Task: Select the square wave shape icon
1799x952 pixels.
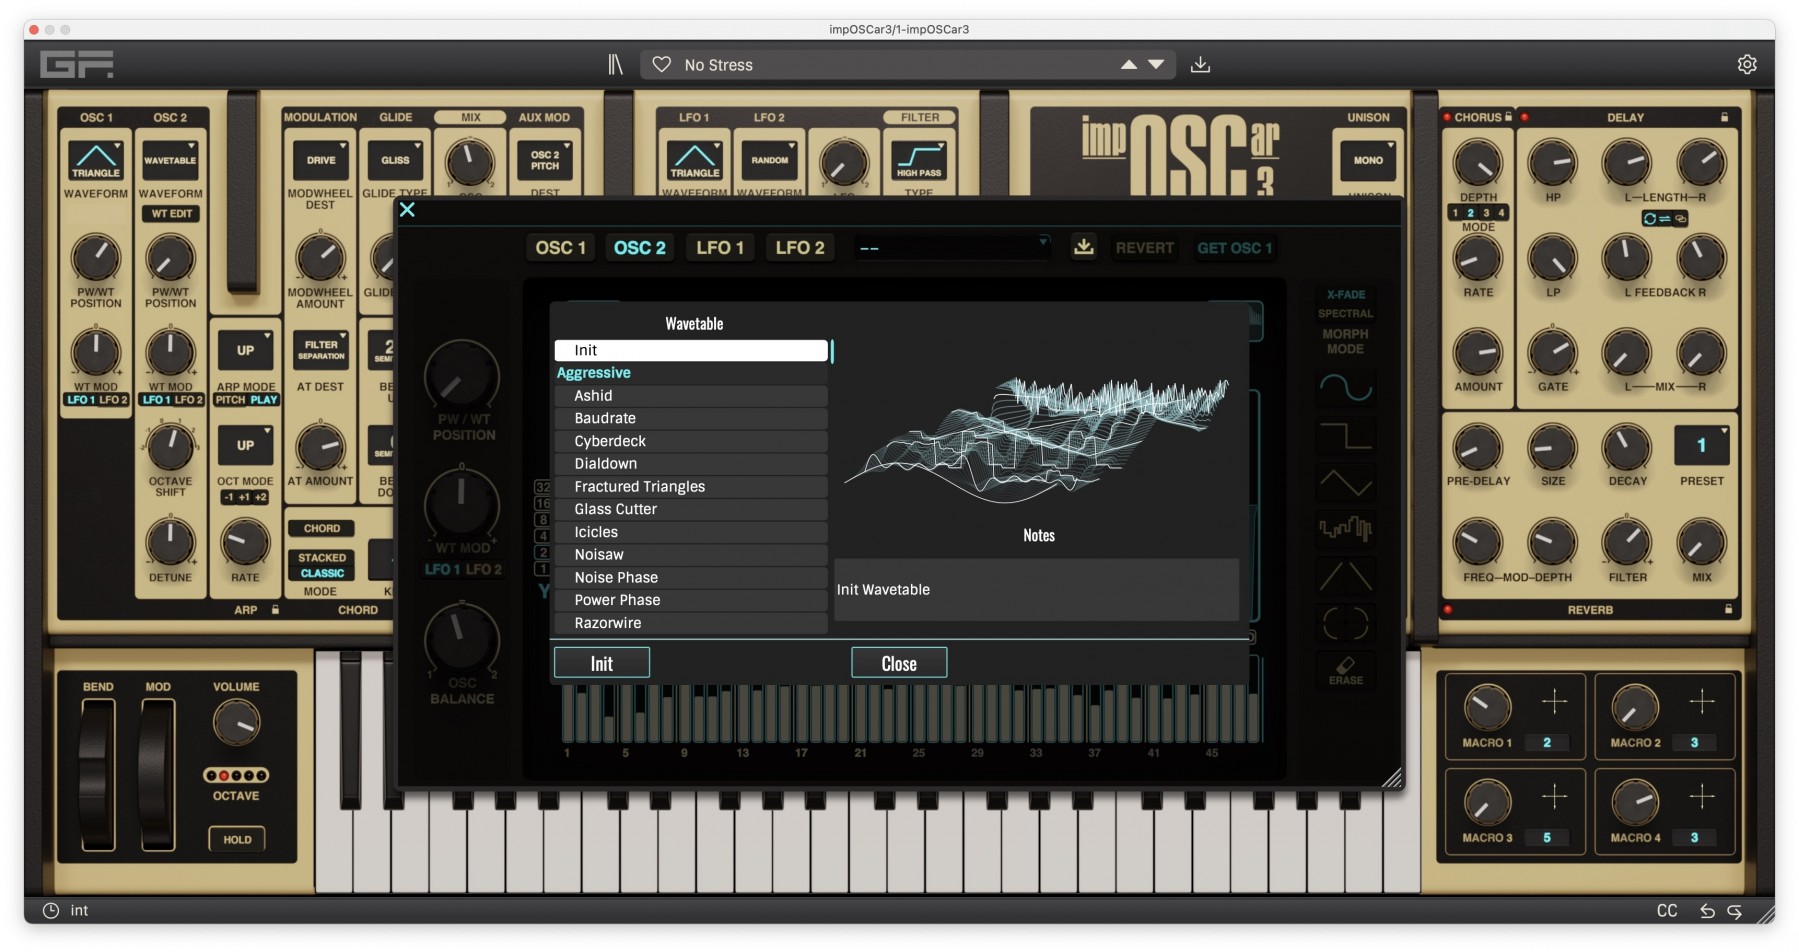Action: pos(1345,435)
